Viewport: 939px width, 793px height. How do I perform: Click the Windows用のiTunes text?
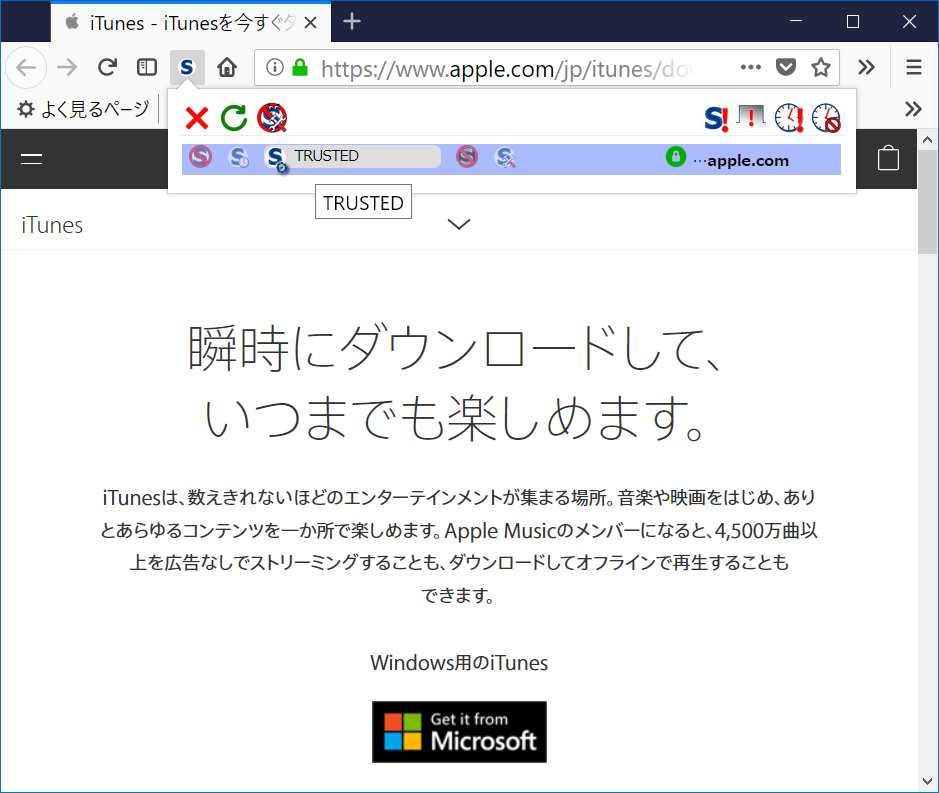click(x=459, y=663)
